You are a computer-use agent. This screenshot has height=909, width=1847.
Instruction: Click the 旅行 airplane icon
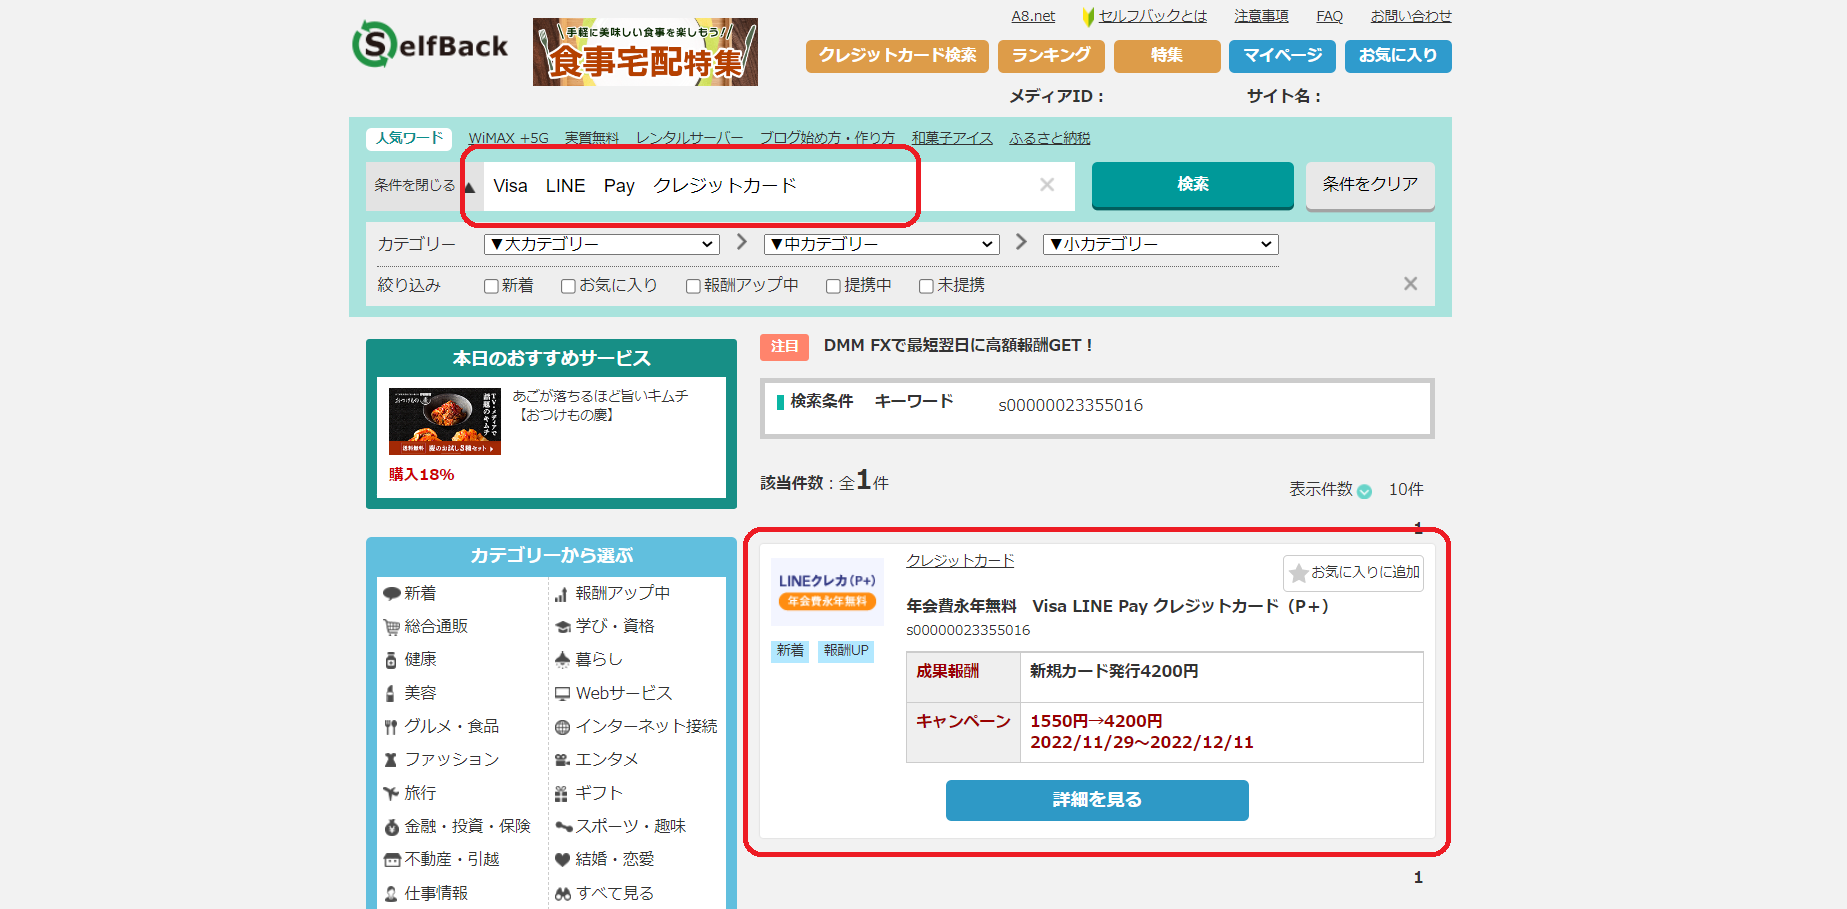pos(392,793)
